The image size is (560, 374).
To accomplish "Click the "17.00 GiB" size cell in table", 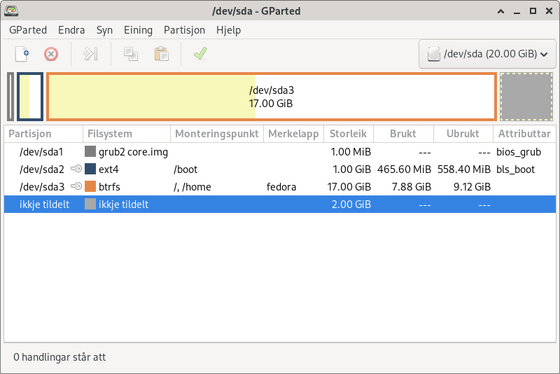I will pyautogui.click(x=349, y=187).
